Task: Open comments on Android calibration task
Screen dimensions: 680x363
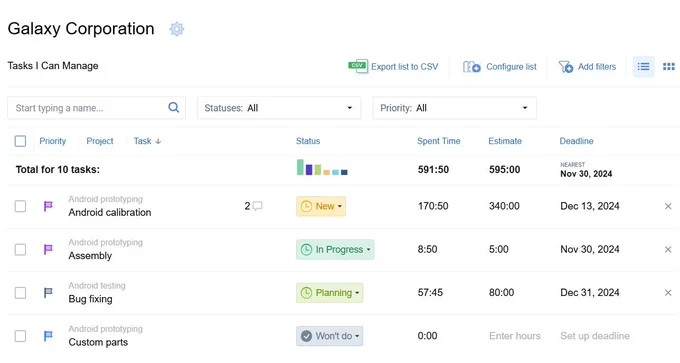Action: tap(253, 206)
